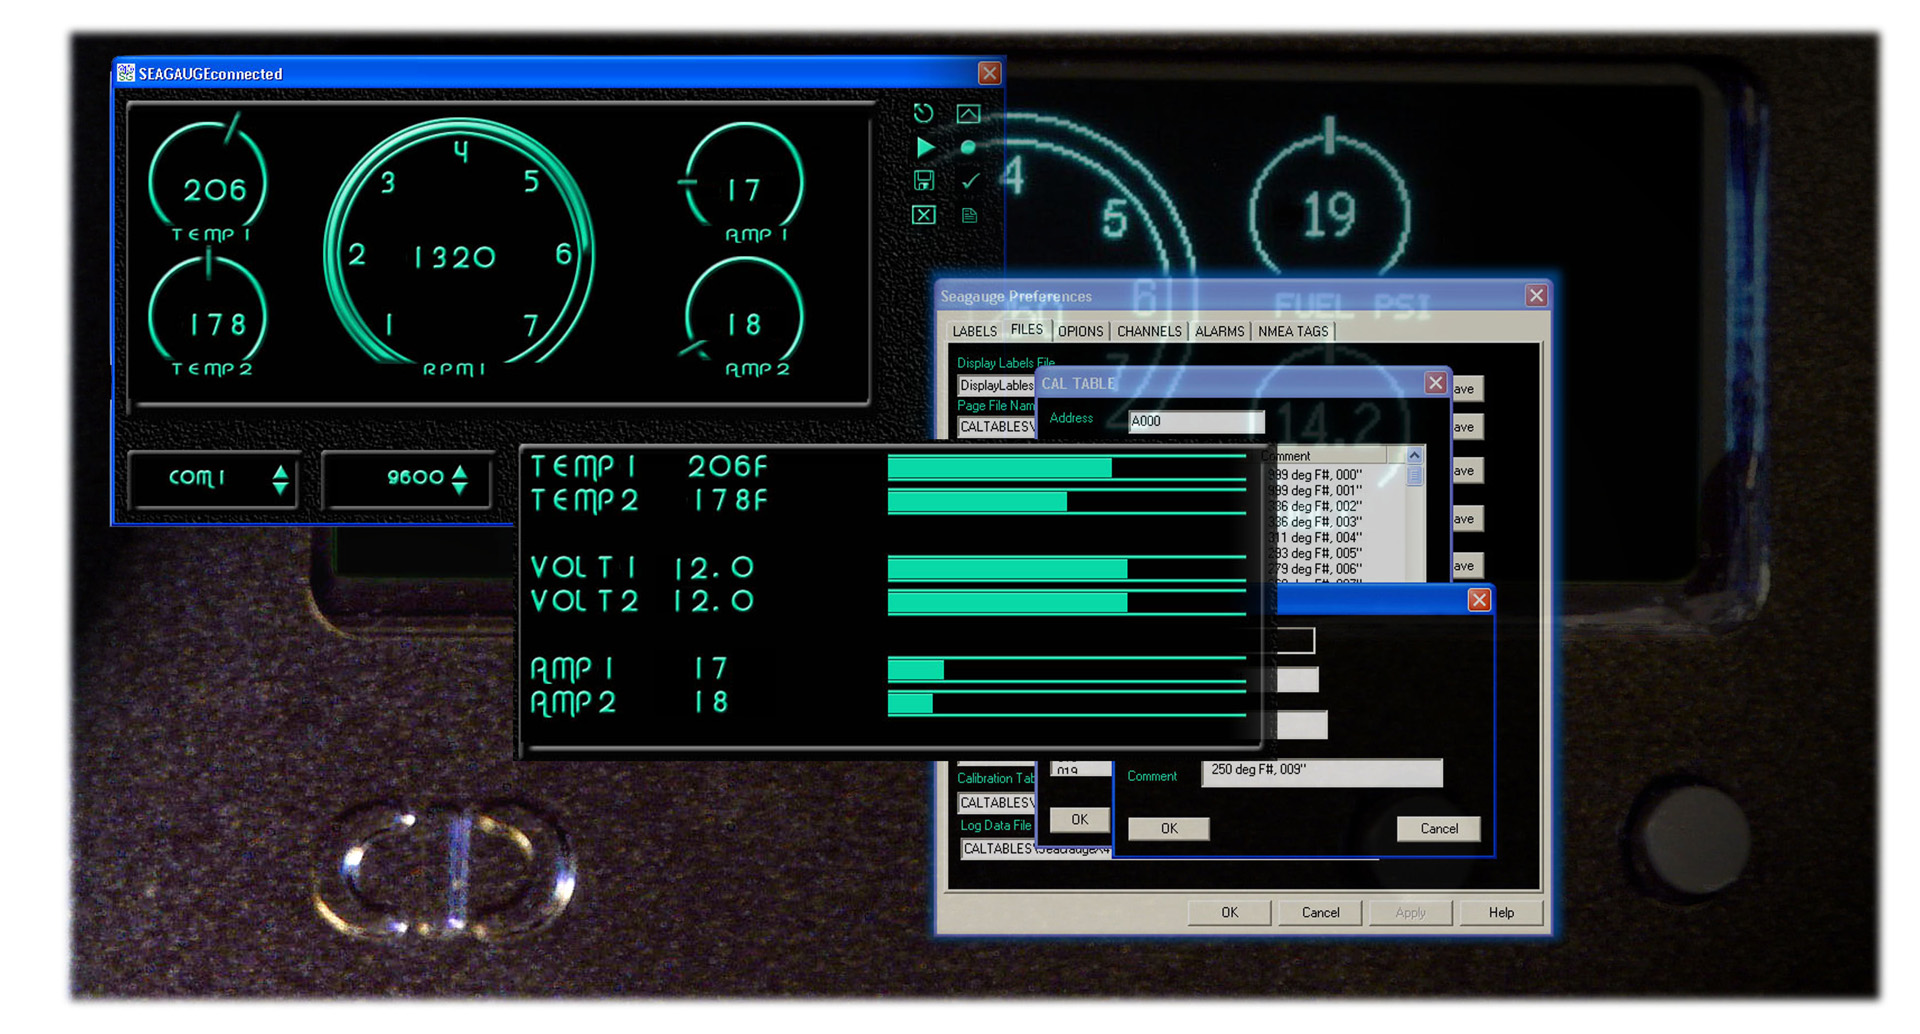Click the boxed up-chevron icon
Viewport: 1920px width, 1034px height.
click(x=968, y=114)
